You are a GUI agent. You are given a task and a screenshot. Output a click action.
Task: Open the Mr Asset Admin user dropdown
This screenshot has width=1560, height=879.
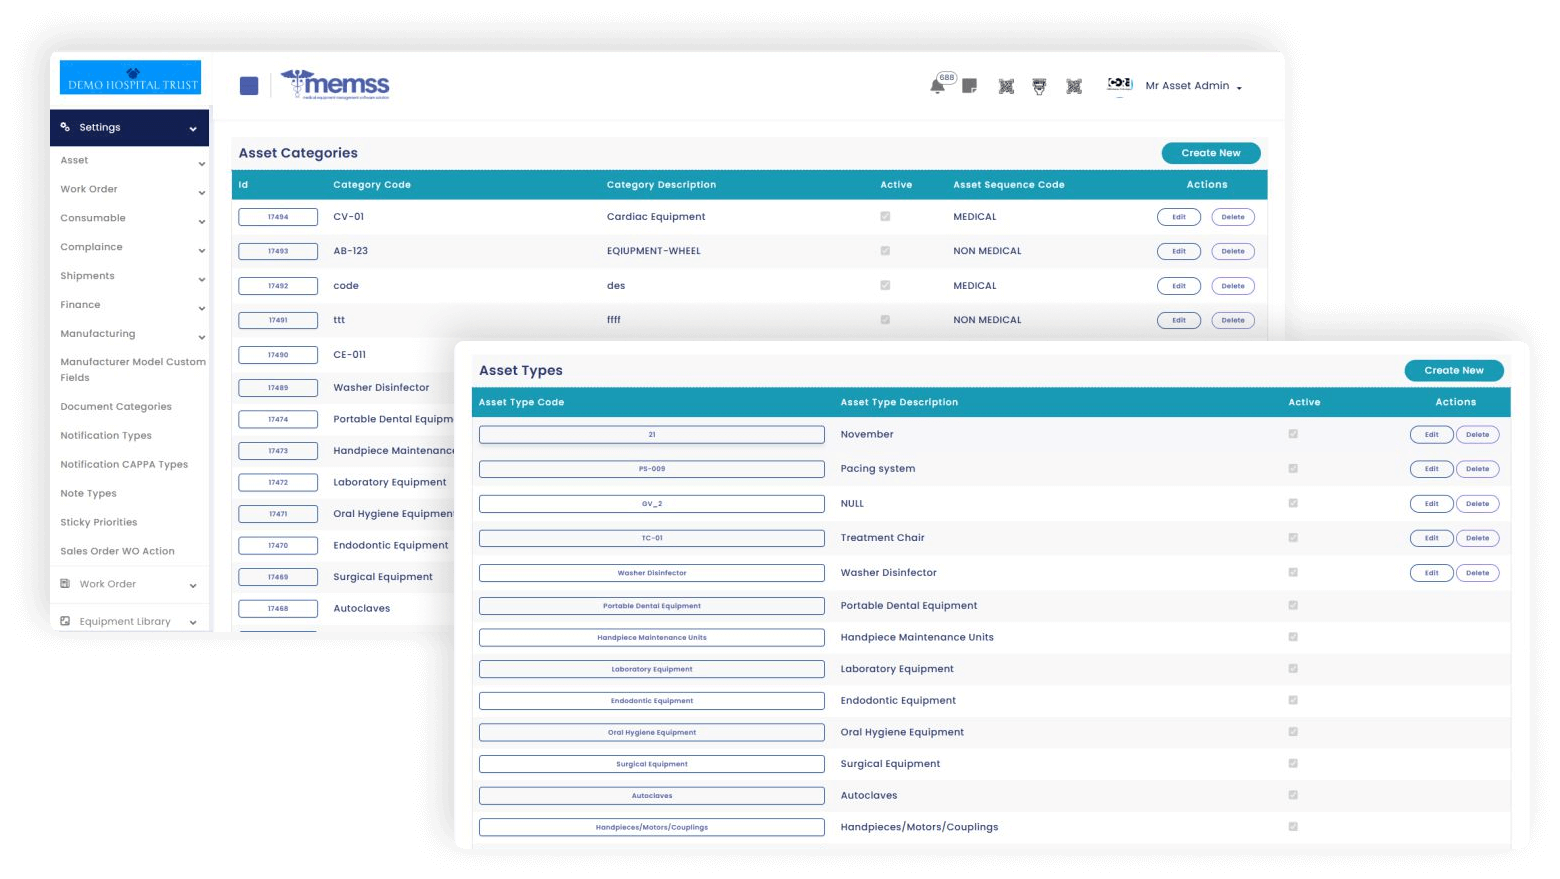click(x=1193, y=86)
